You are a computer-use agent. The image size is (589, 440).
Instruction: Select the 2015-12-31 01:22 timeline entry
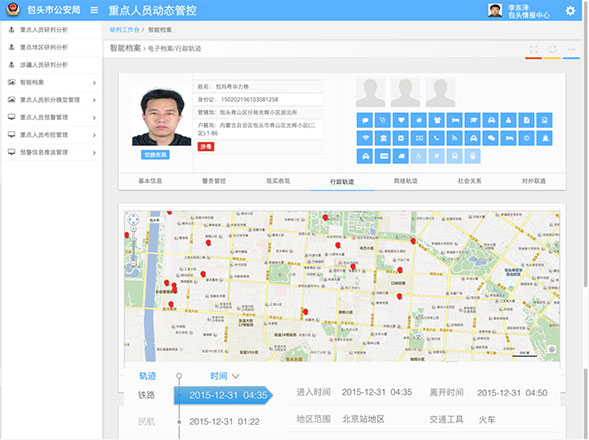click(x=224, y=422)
